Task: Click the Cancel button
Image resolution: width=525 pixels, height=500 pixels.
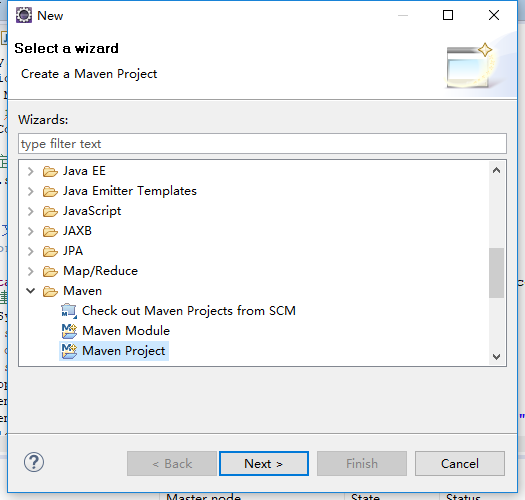Action: (460, 463)
